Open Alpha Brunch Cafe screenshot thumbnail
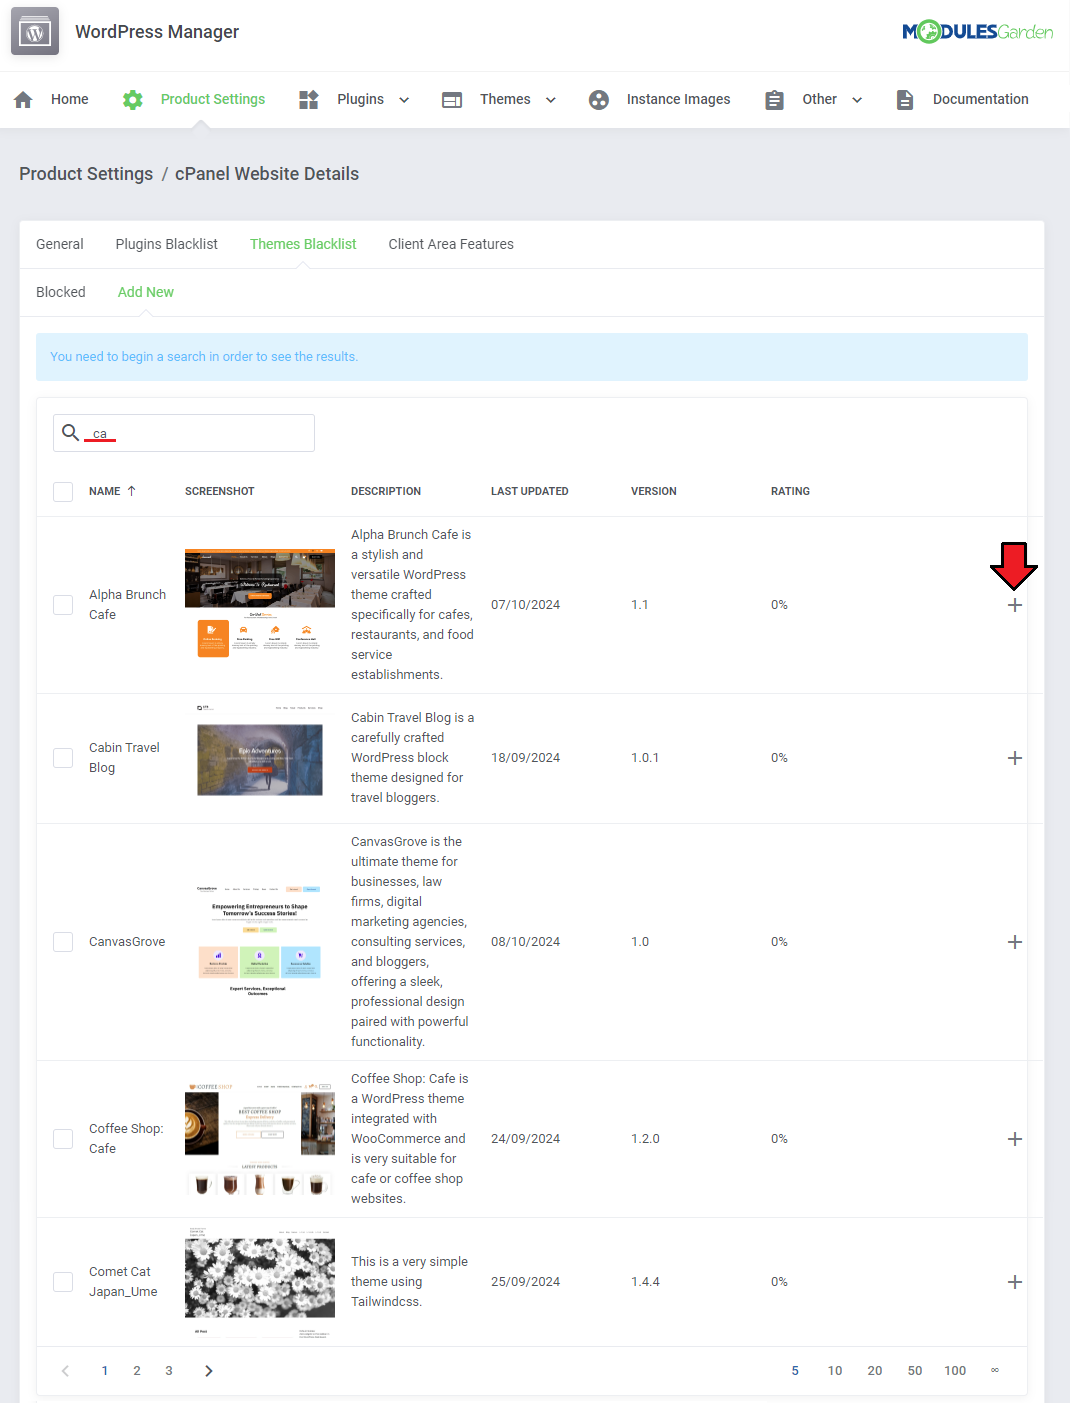Viewport: 1070px width, 1403px height. point(260,603)
